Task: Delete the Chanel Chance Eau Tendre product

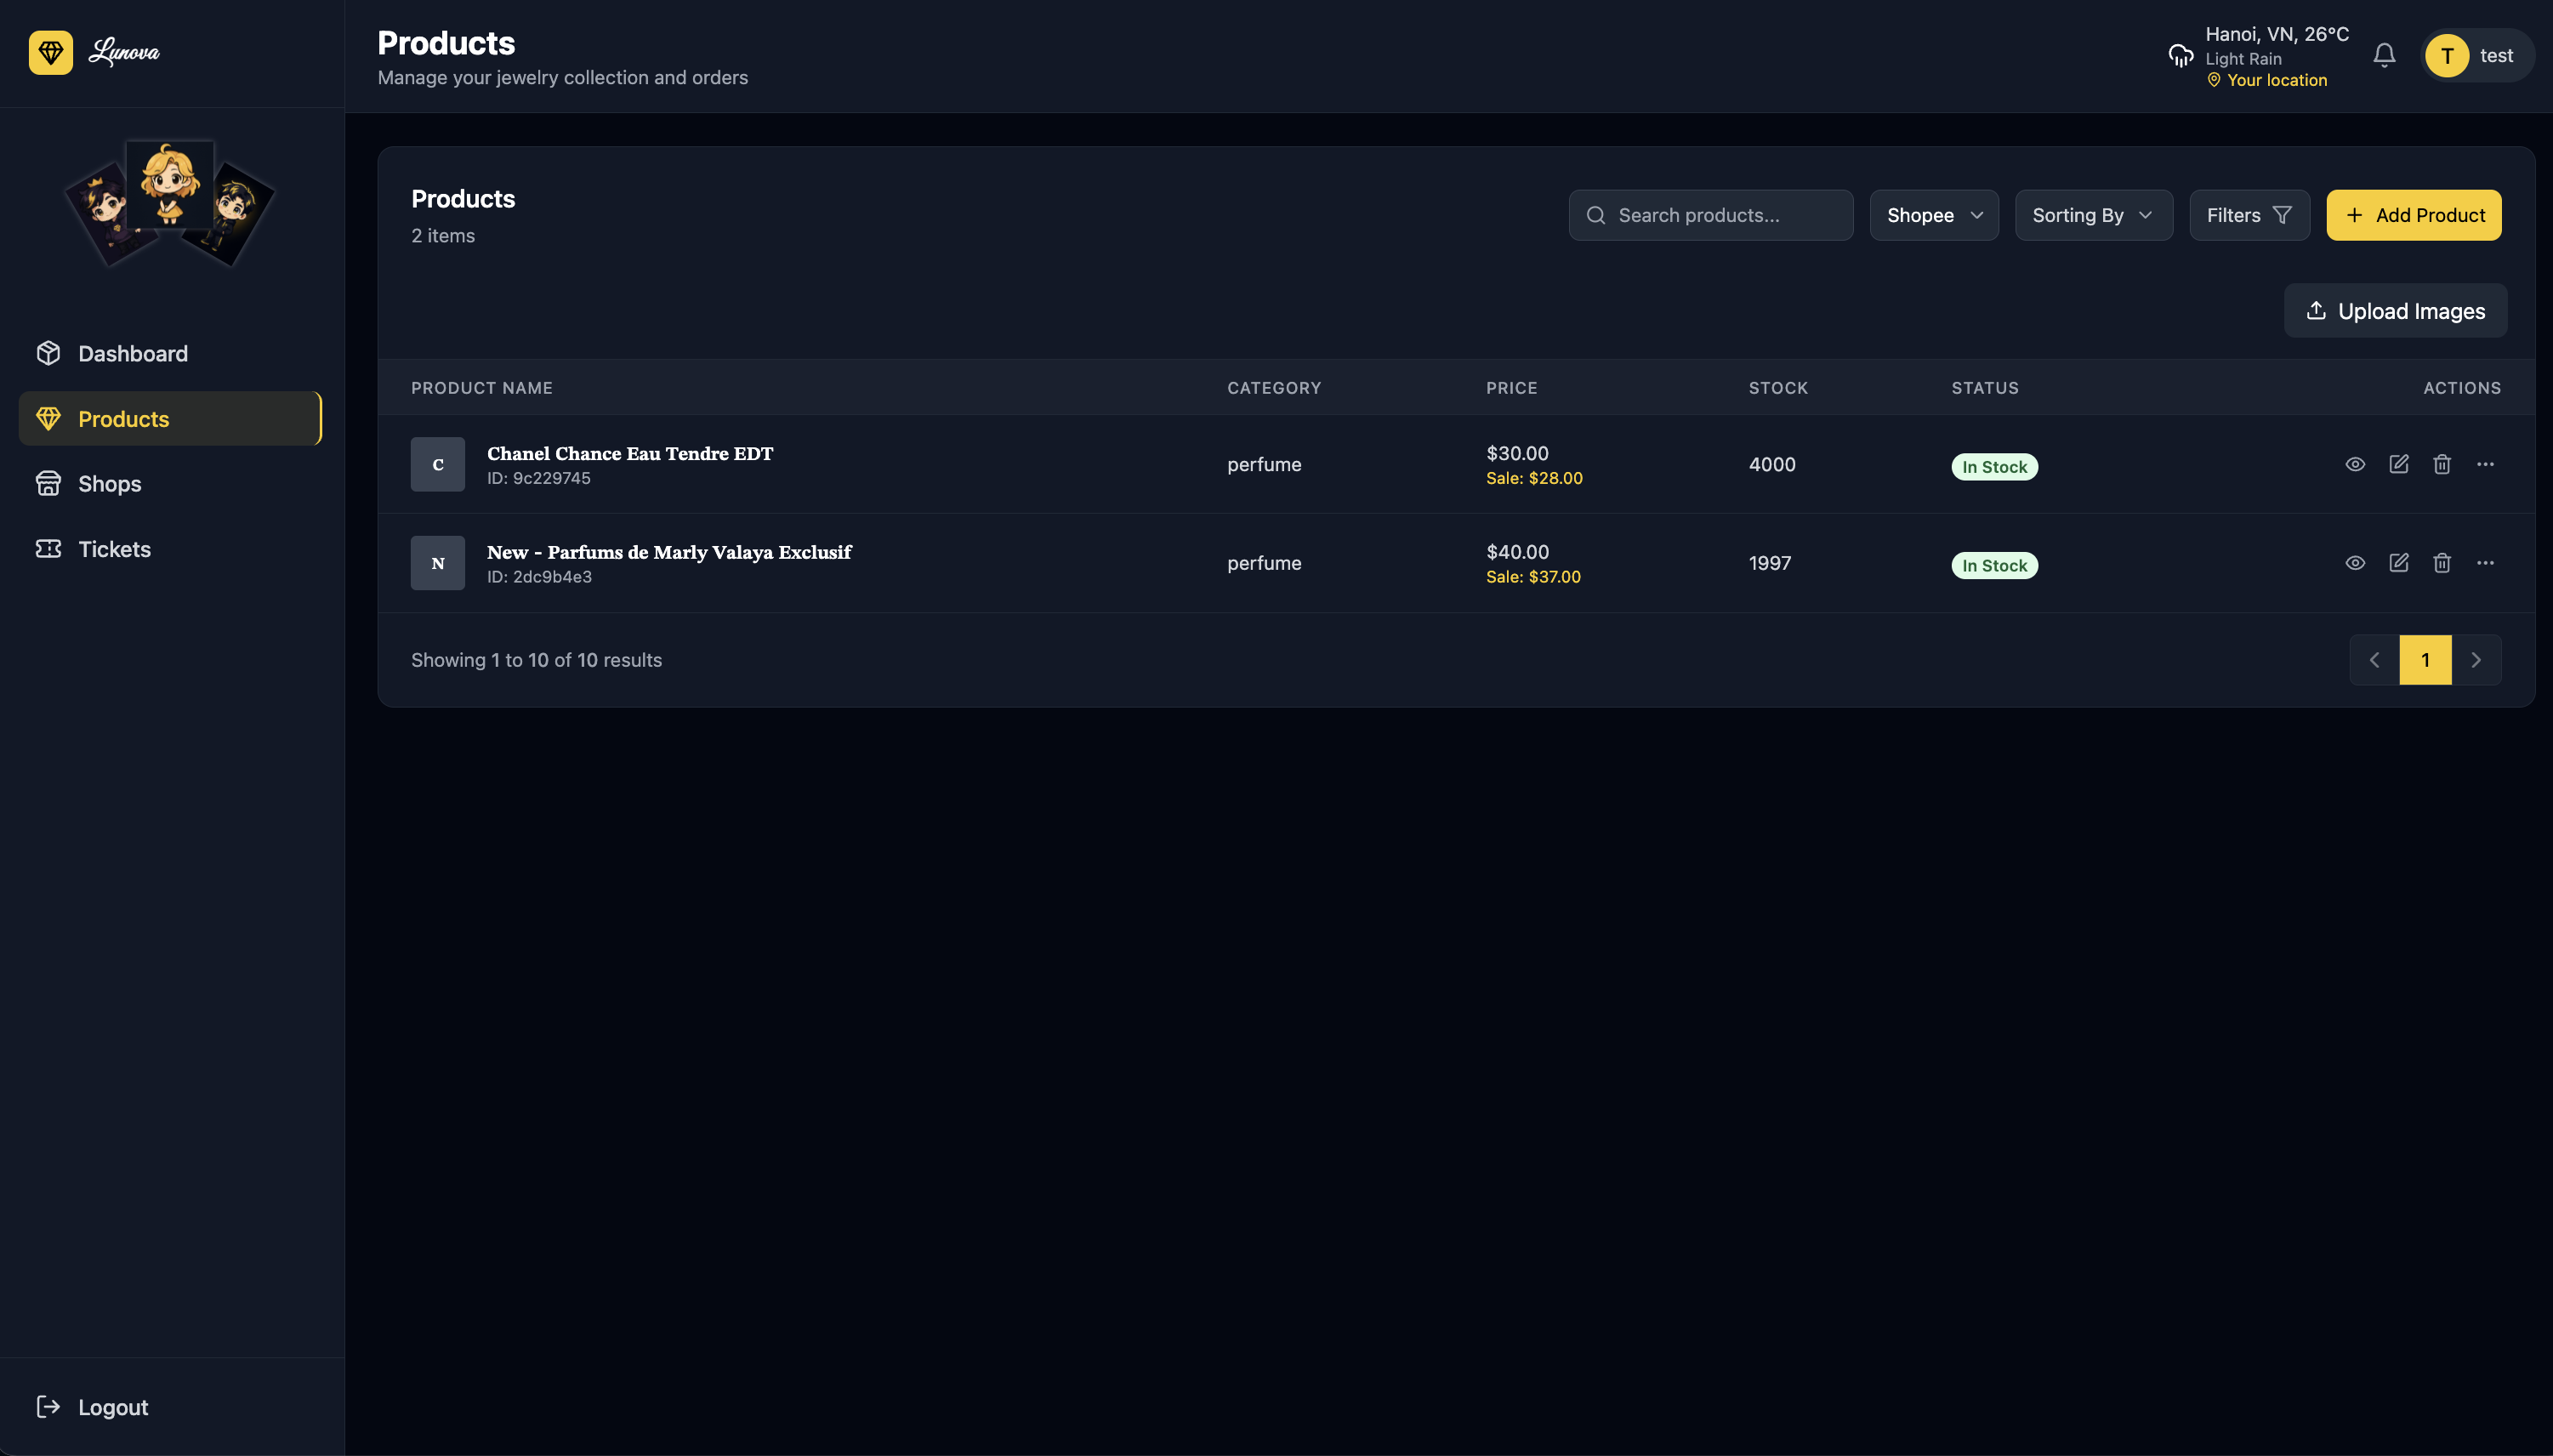Action: [2442, 464]
